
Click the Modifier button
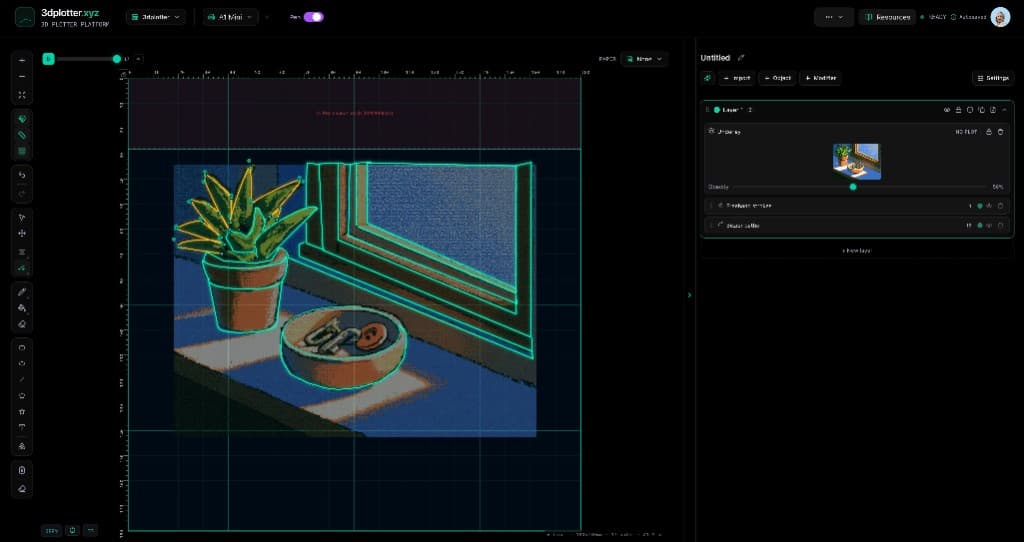point(820,78)
